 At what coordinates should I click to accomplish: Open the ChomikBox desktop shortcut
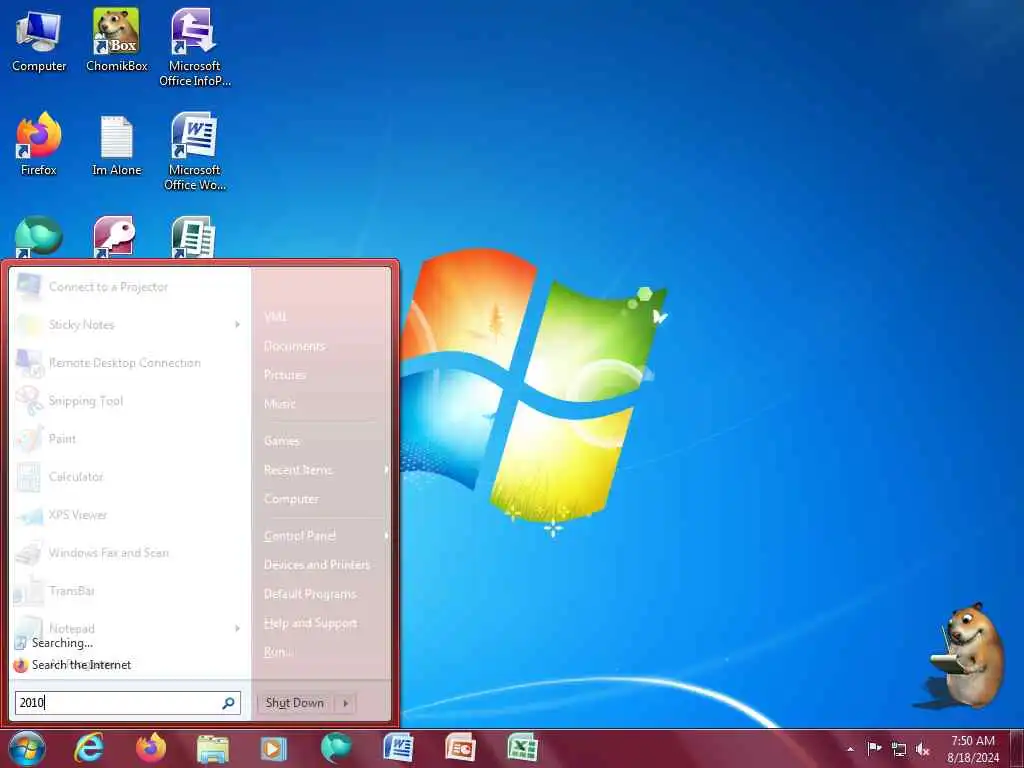pos(116,40)
